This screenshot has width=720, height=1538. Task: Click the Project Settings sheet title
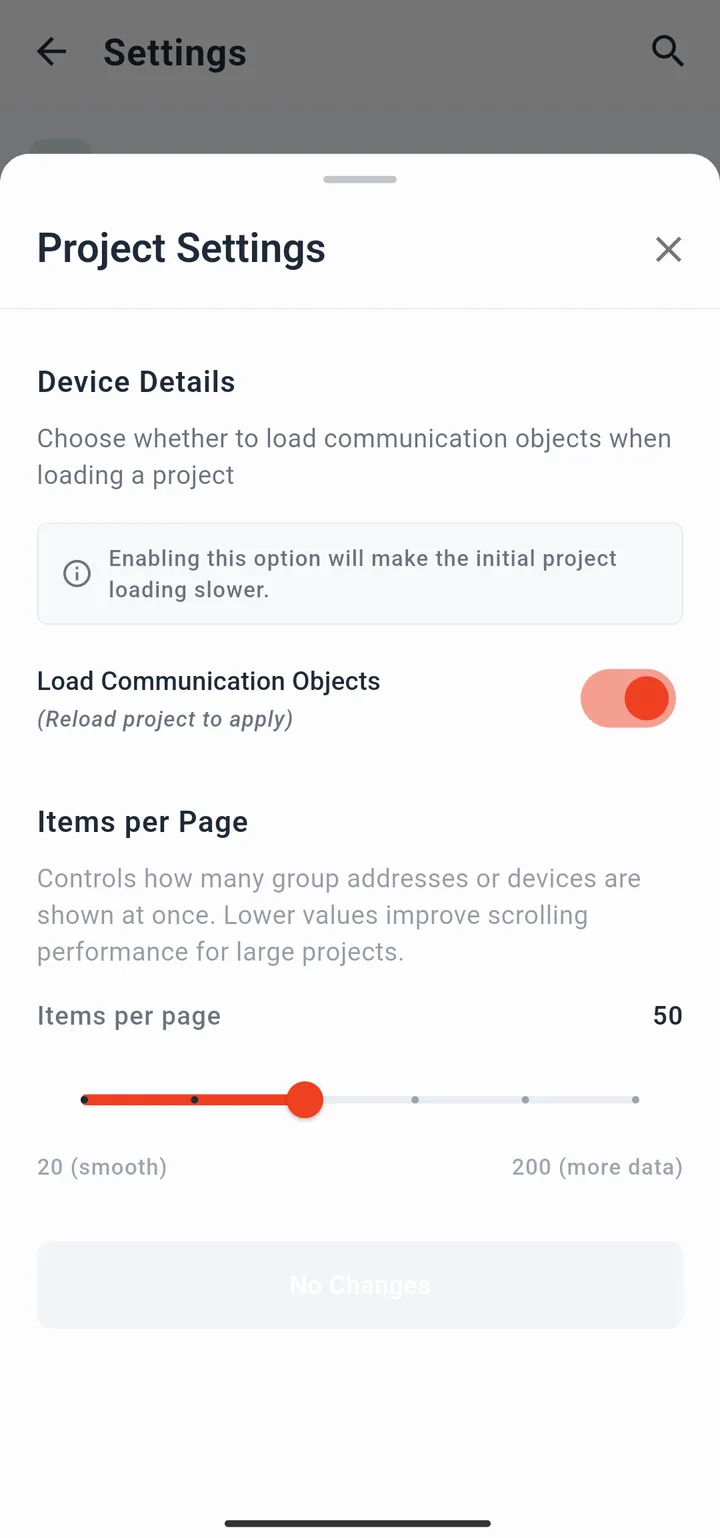coord(181,248)
